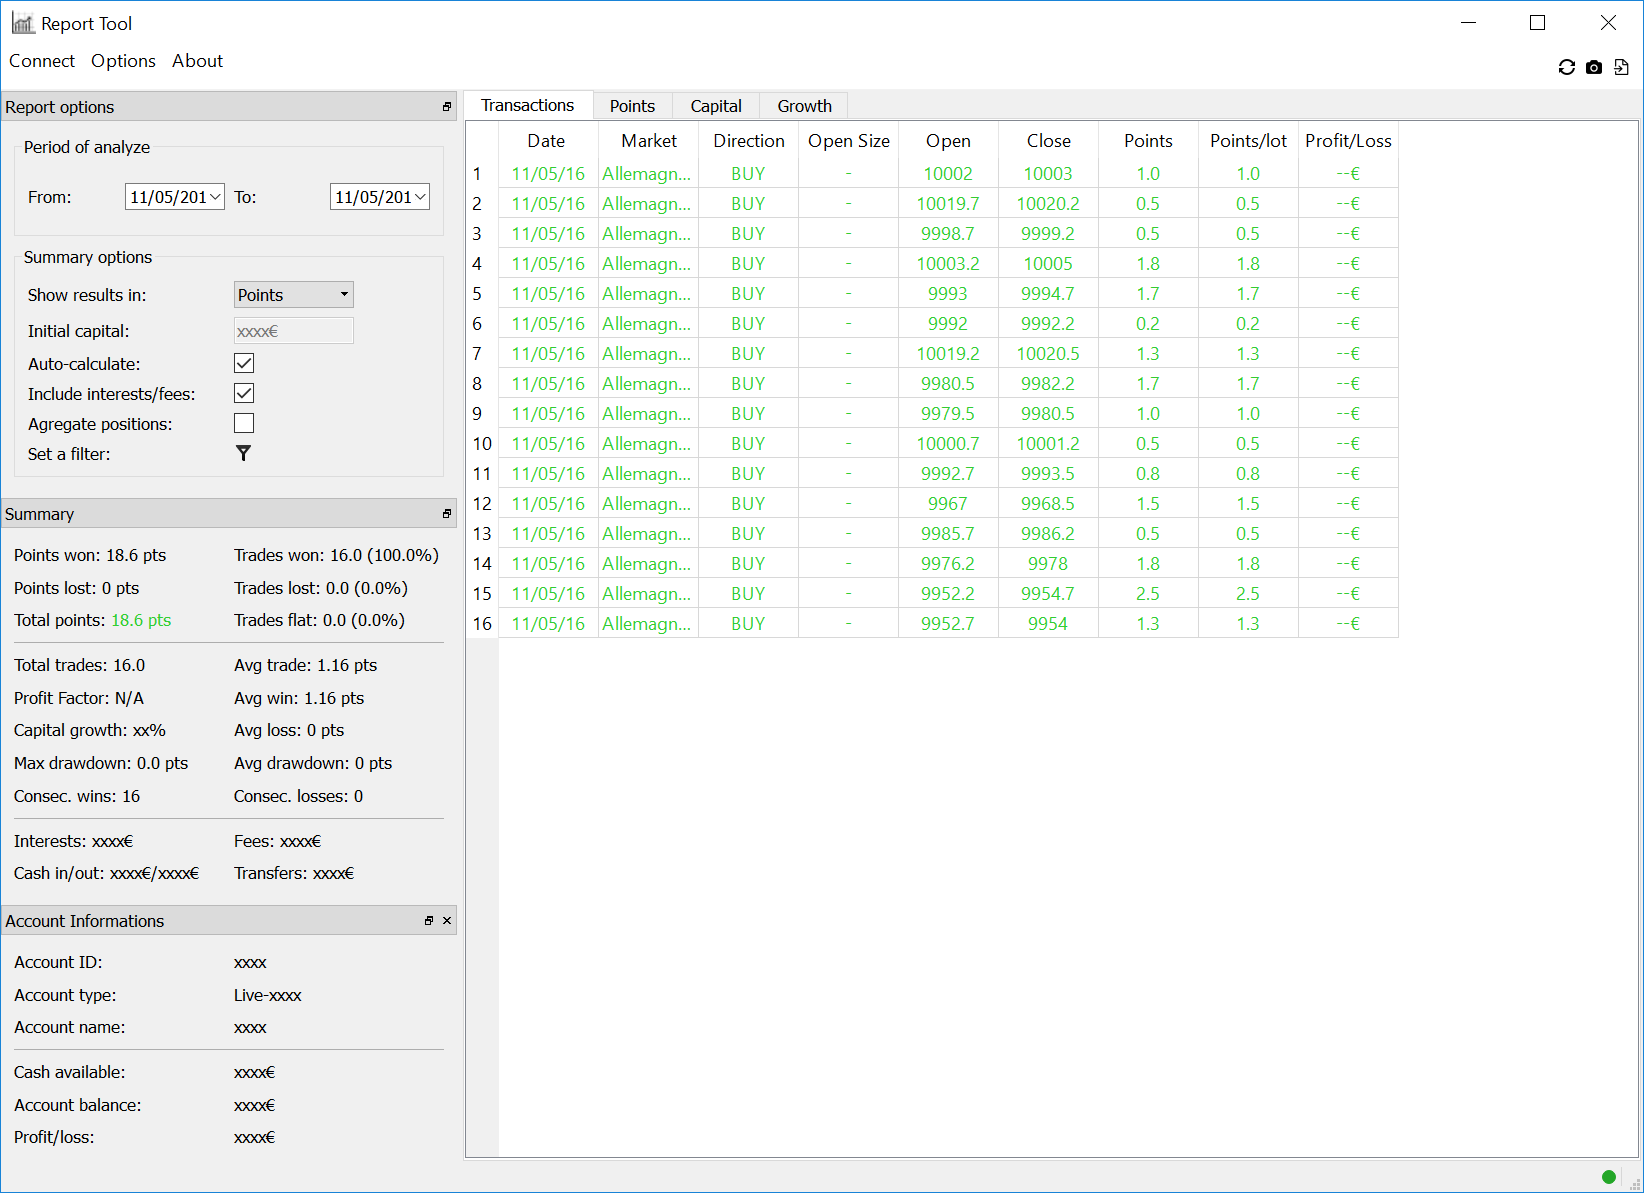Enable Agregate positions checkbox

click(244, 423)
